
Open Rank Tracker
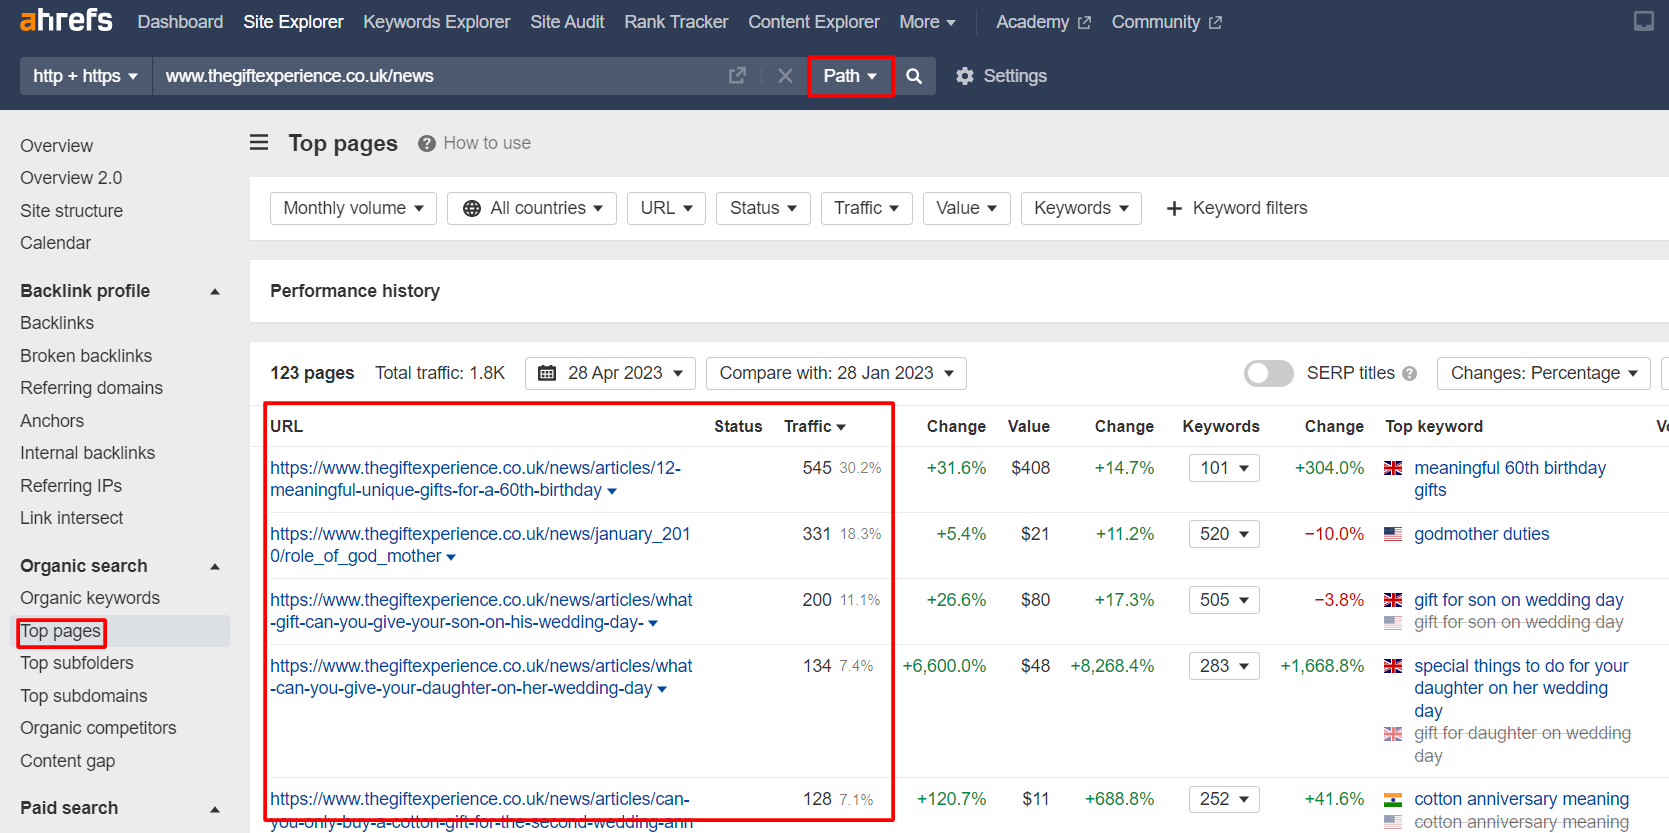coord(676,22)
